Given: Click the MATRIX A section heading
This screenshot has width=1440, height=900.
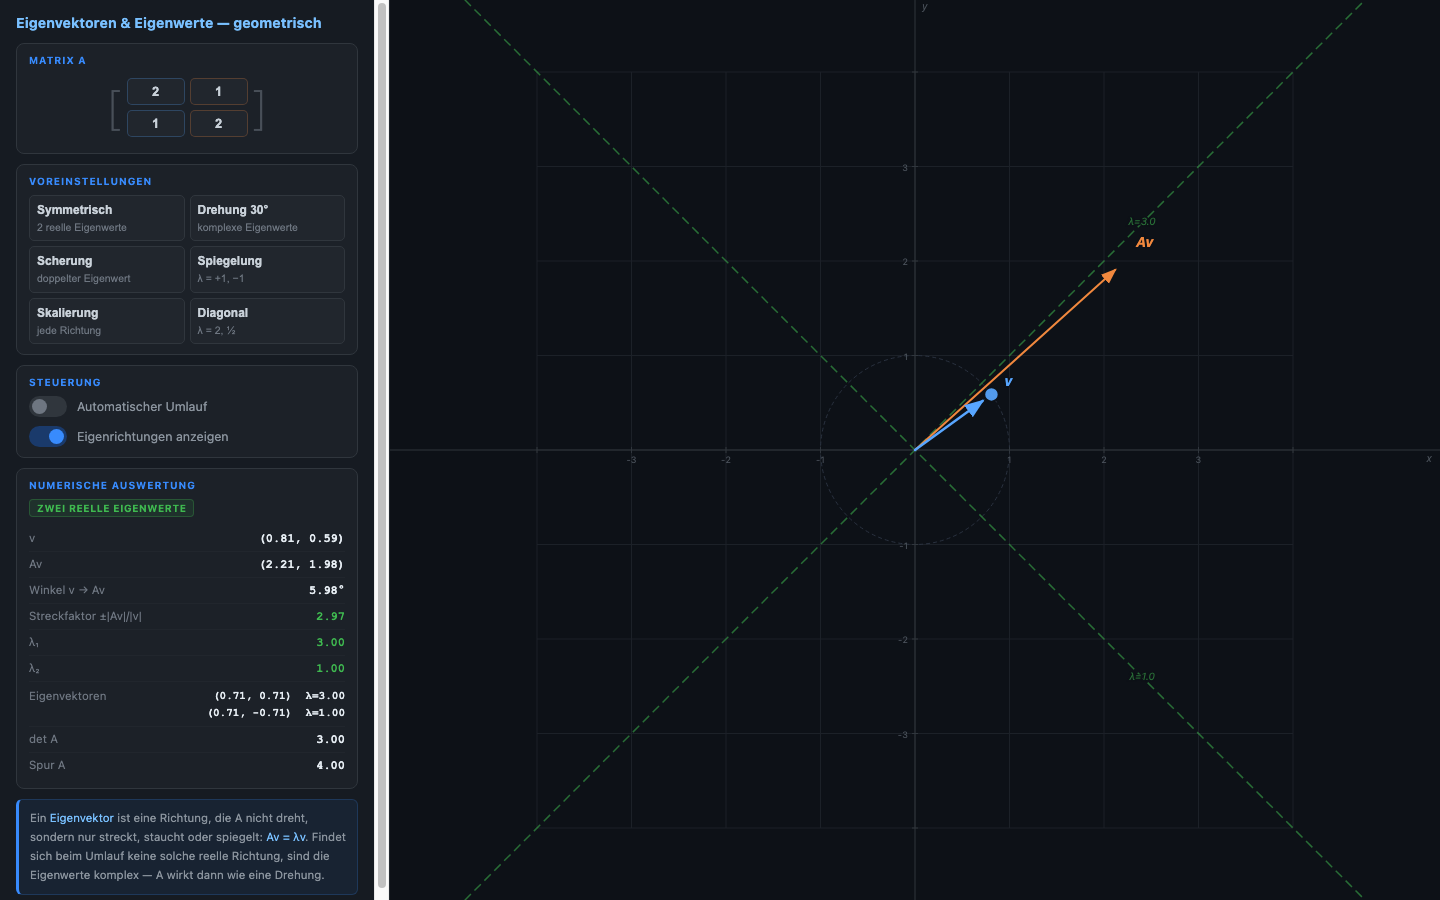Looking at the screenshot, I should (x=57, y=61).
